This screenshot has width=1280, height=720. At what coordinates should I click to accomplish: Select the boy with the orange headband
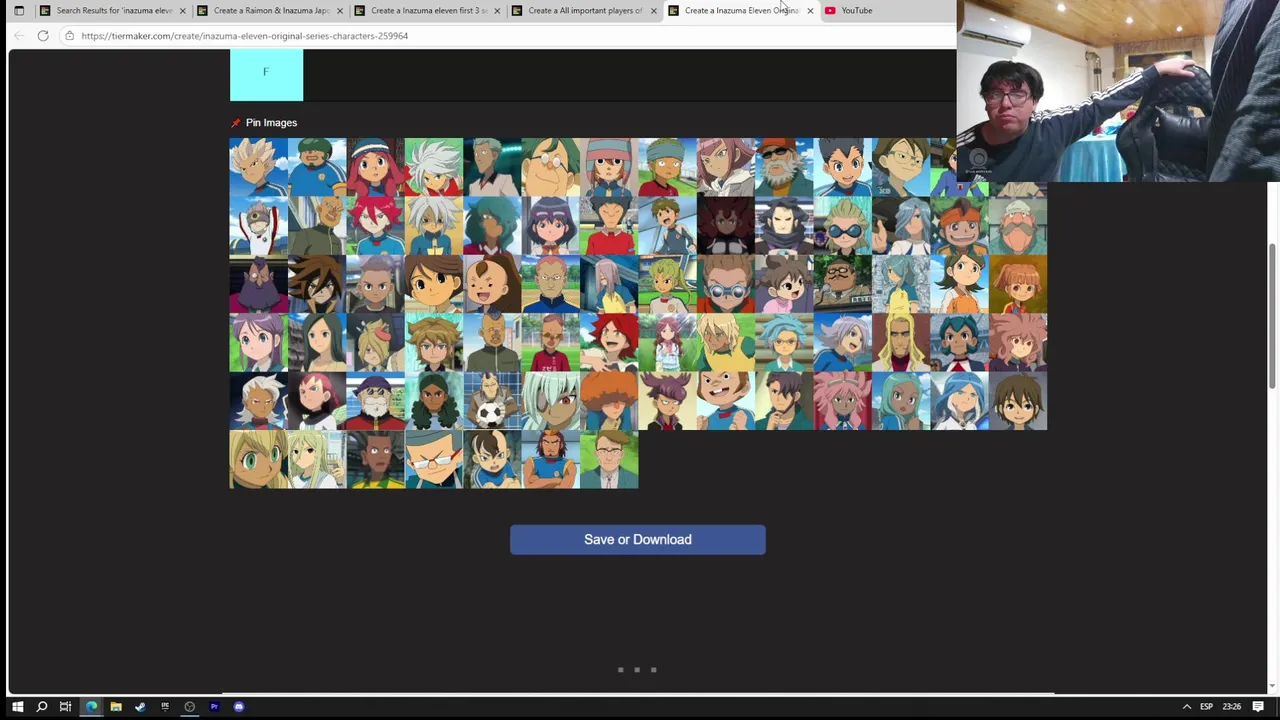(960, 225)
